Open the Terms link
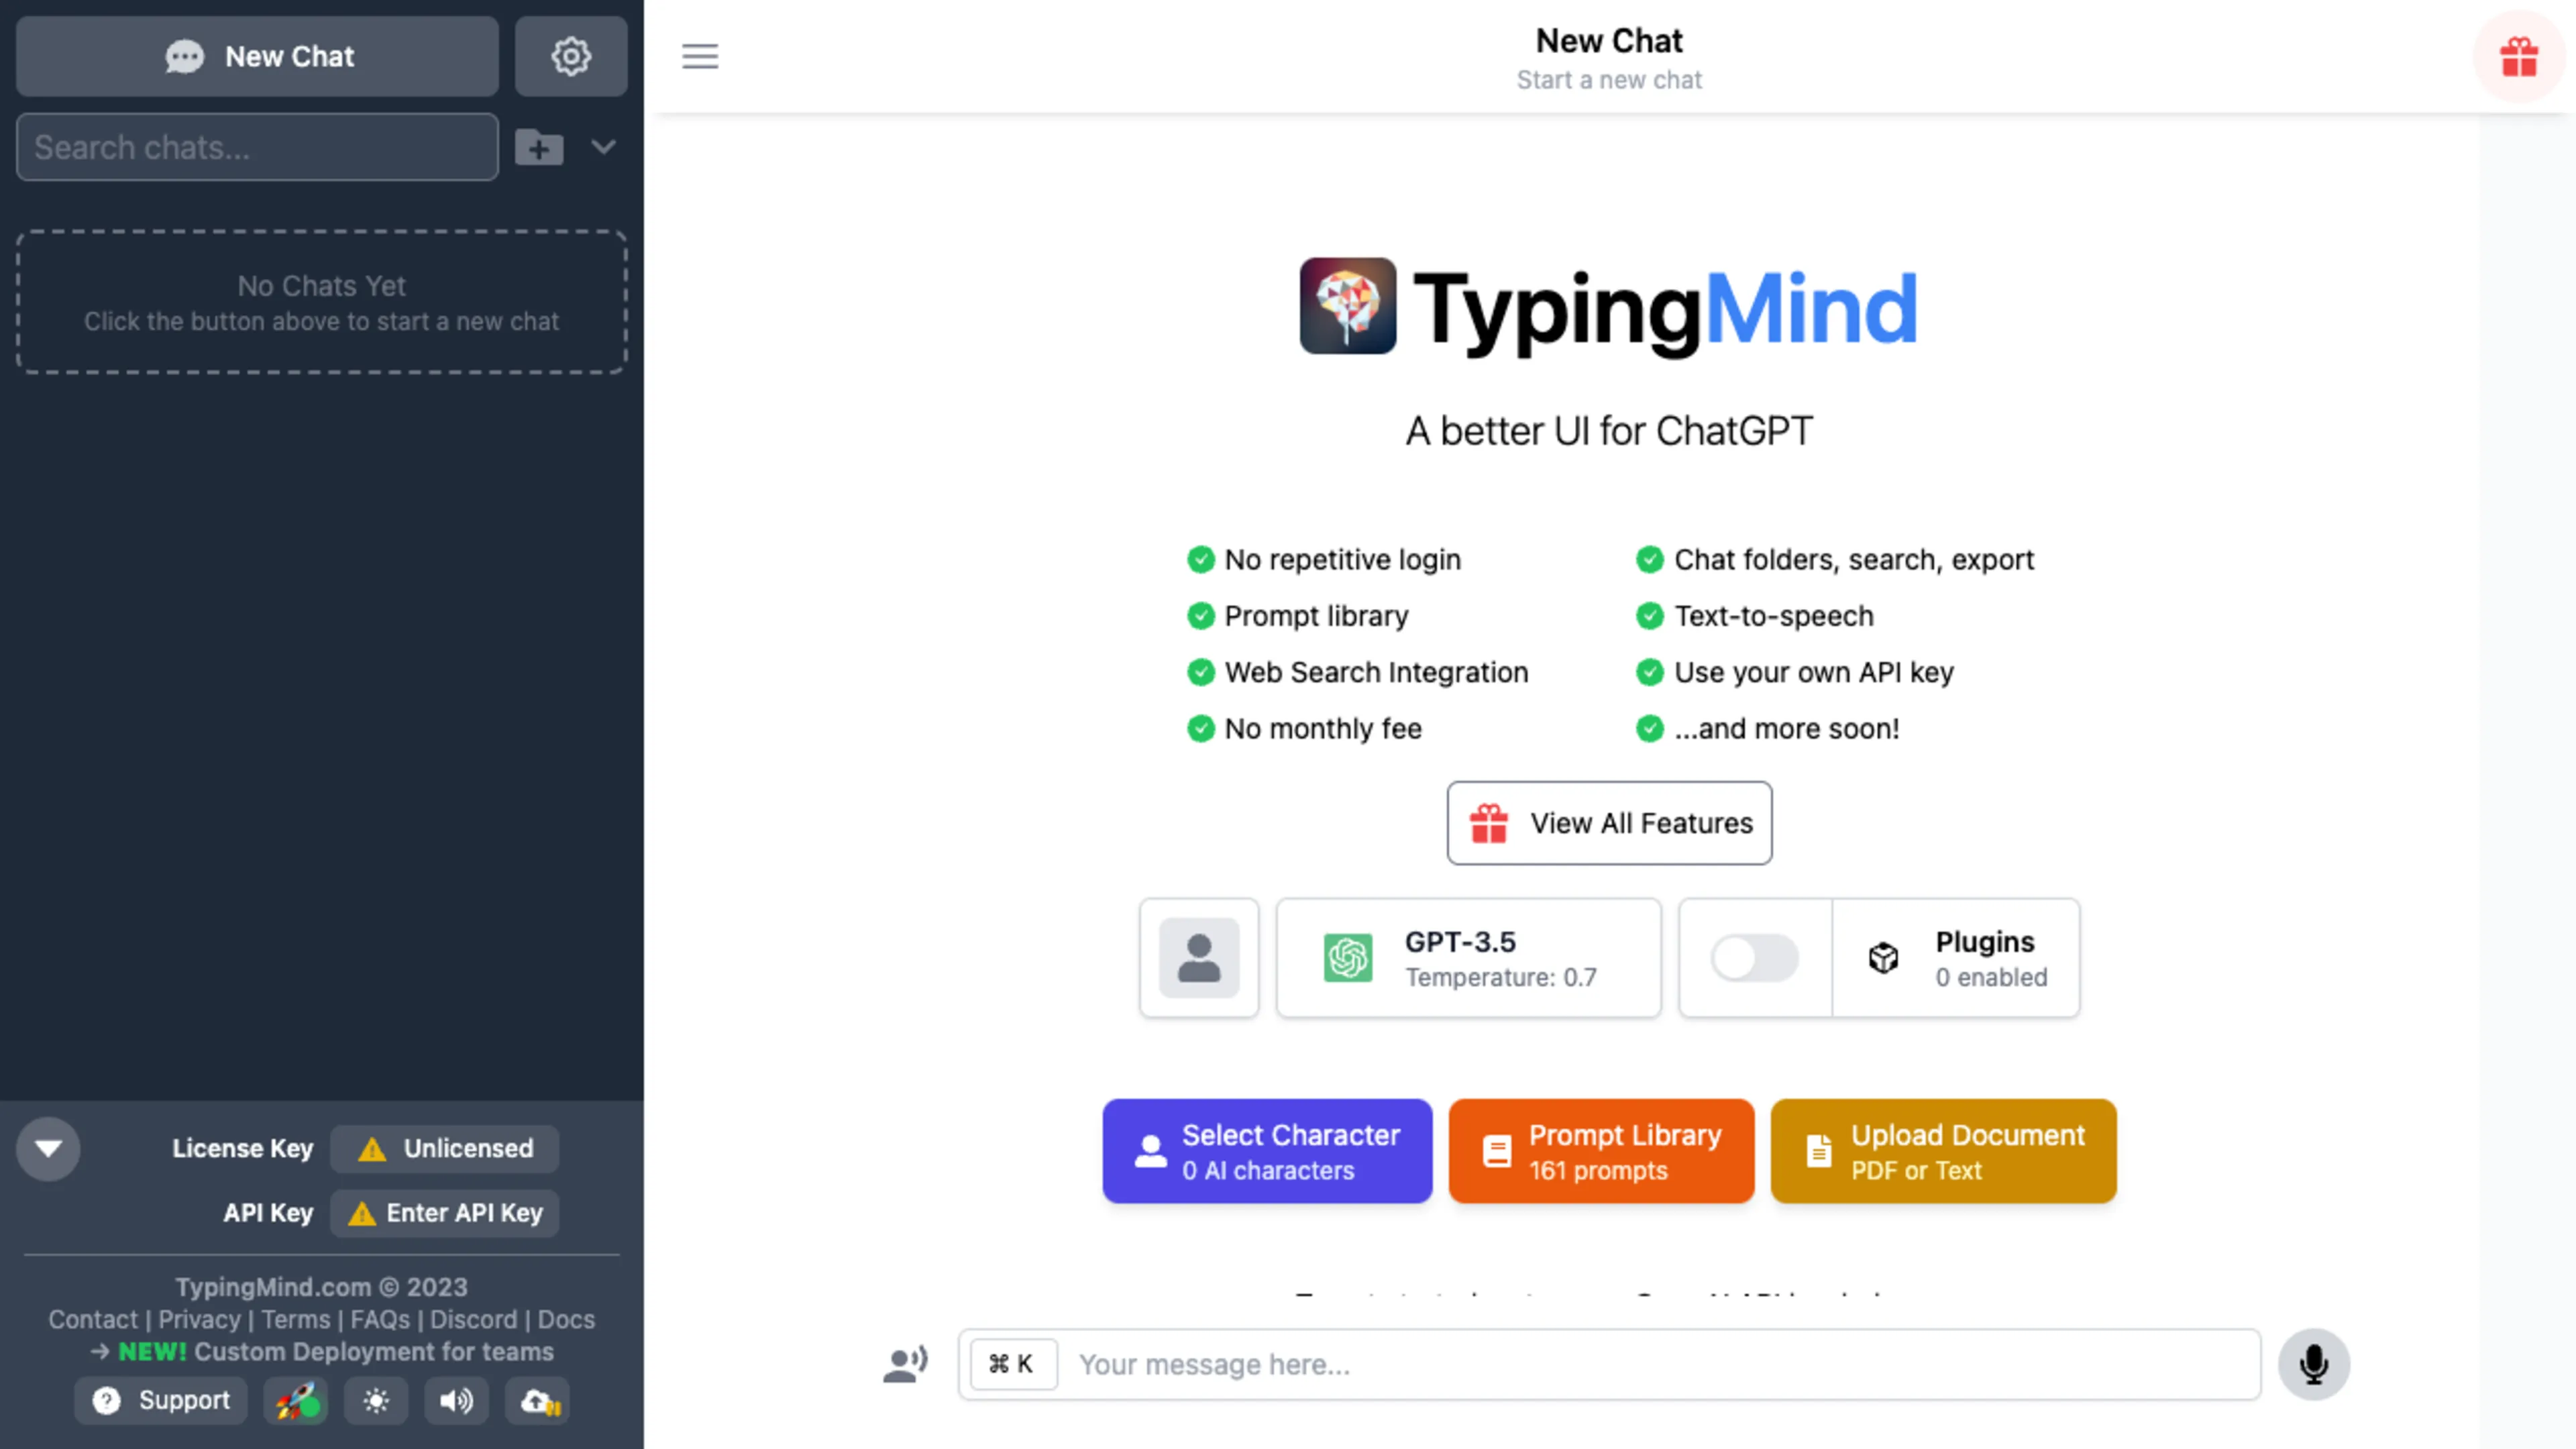The height and width of the screenshot is (1449, 2576). point(295,1319)
